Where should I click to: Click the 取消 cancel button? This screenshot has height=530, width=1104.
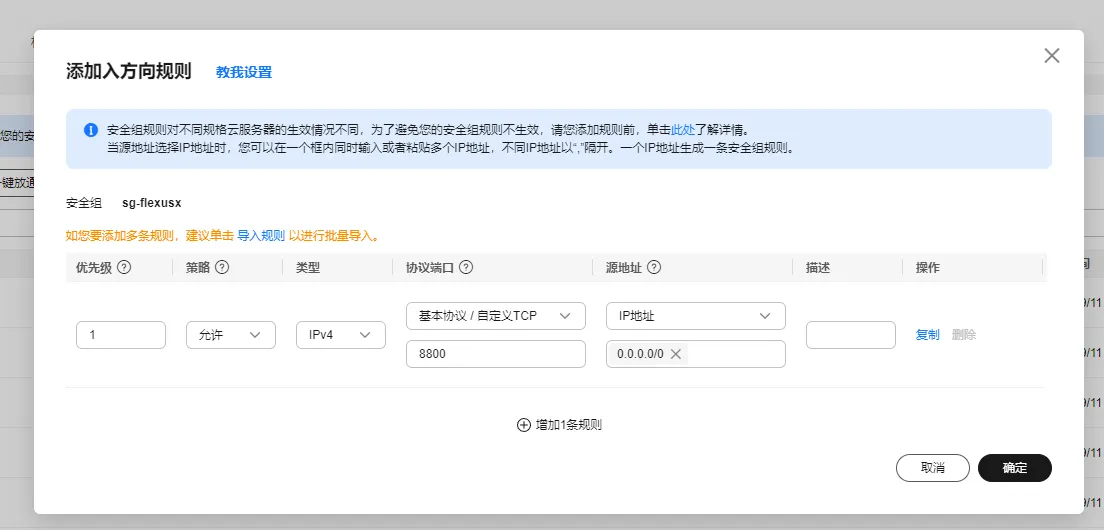click(x=932, y=468)
